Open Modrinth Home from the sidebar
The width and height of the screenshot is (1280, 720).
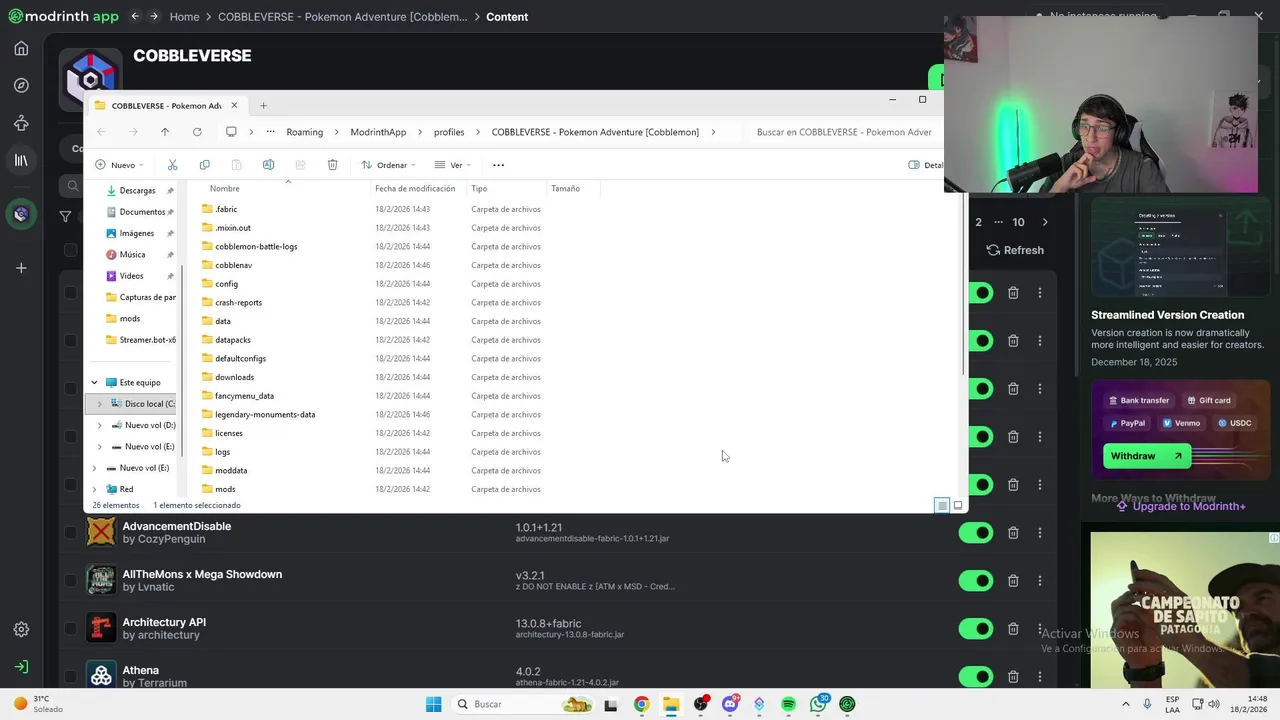click(x=21, y=48)
